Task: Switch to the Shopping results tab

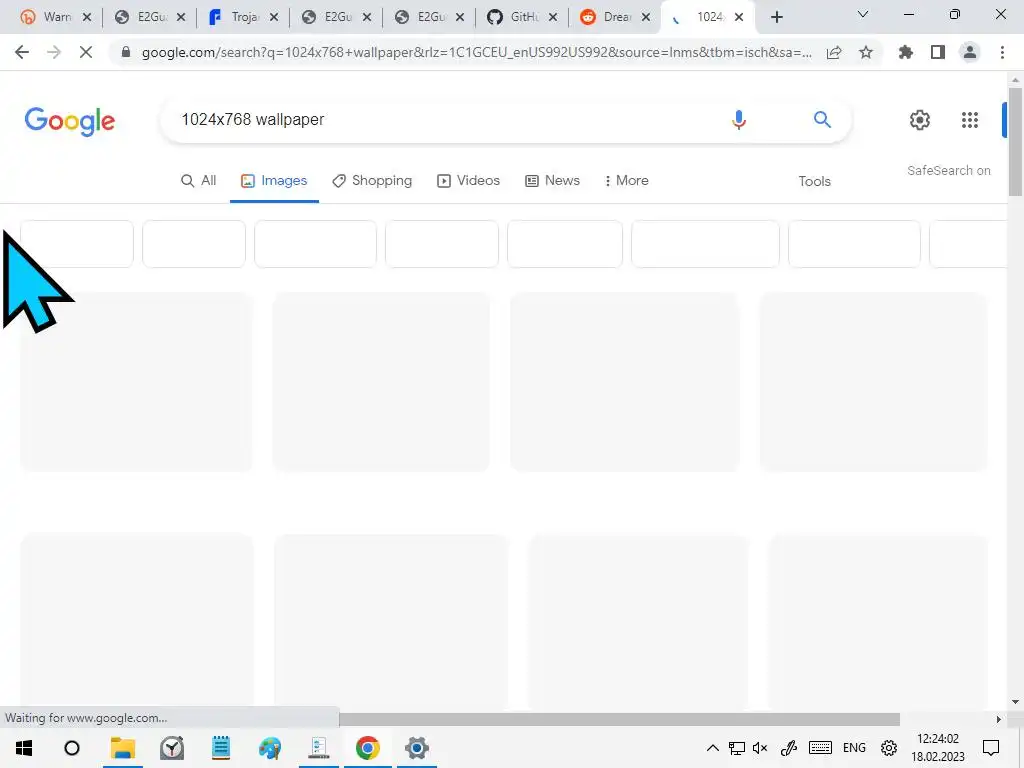Action: click(x=372, y=181)
